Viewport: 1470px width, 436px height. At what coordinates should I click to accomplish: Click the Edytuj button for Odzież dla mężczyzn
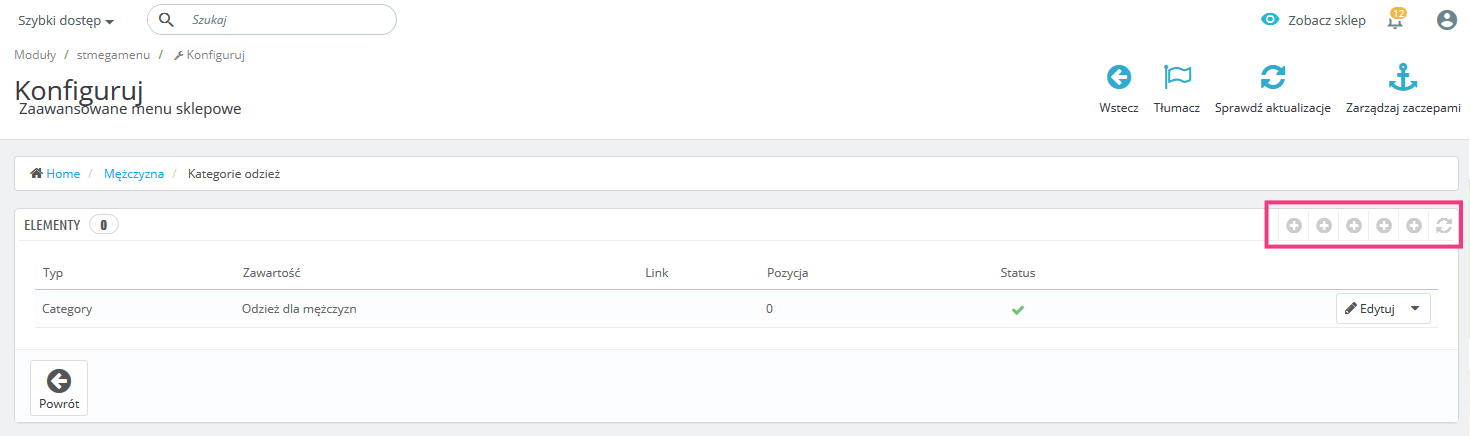[1370, 309]
